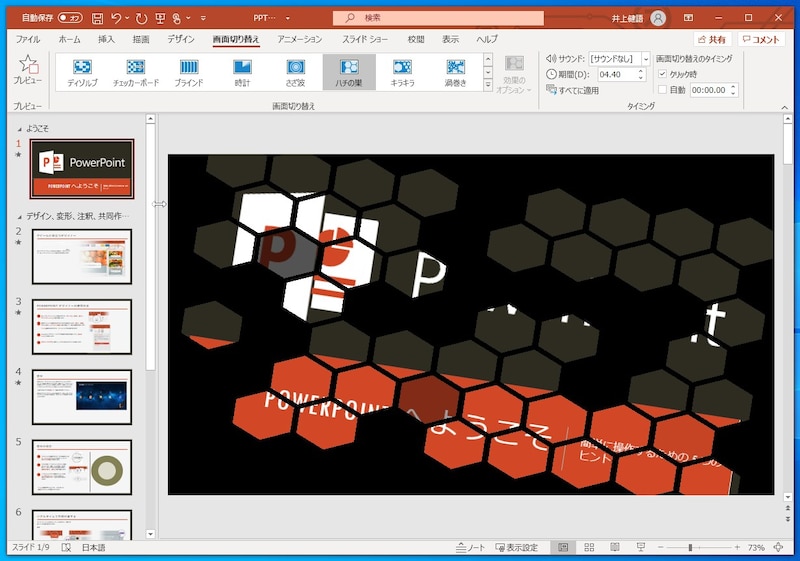Select the ディゾルブ transition effect

pyautogui.click(x=82, y=72)
